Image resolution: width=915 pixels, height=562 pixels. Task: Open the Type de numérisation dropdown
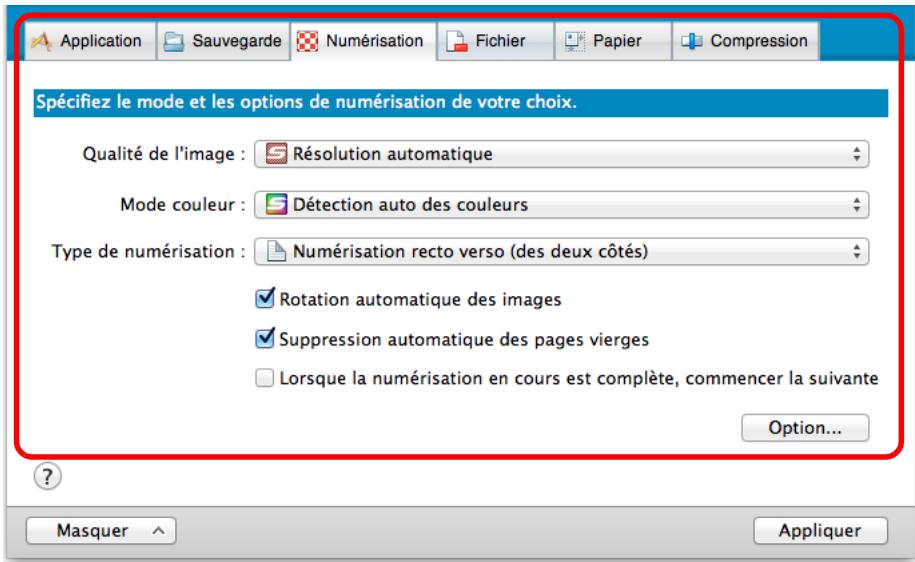[x=561, y=252]
